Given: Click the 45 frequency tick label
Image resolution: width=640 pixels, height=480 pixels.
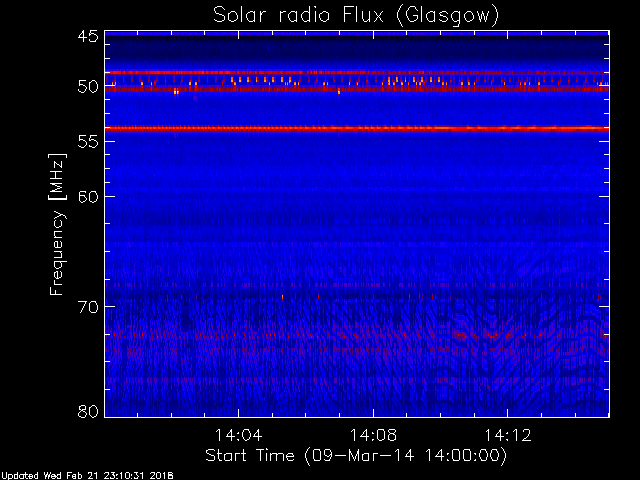Looking at the screenshot, I should [88, 36].
